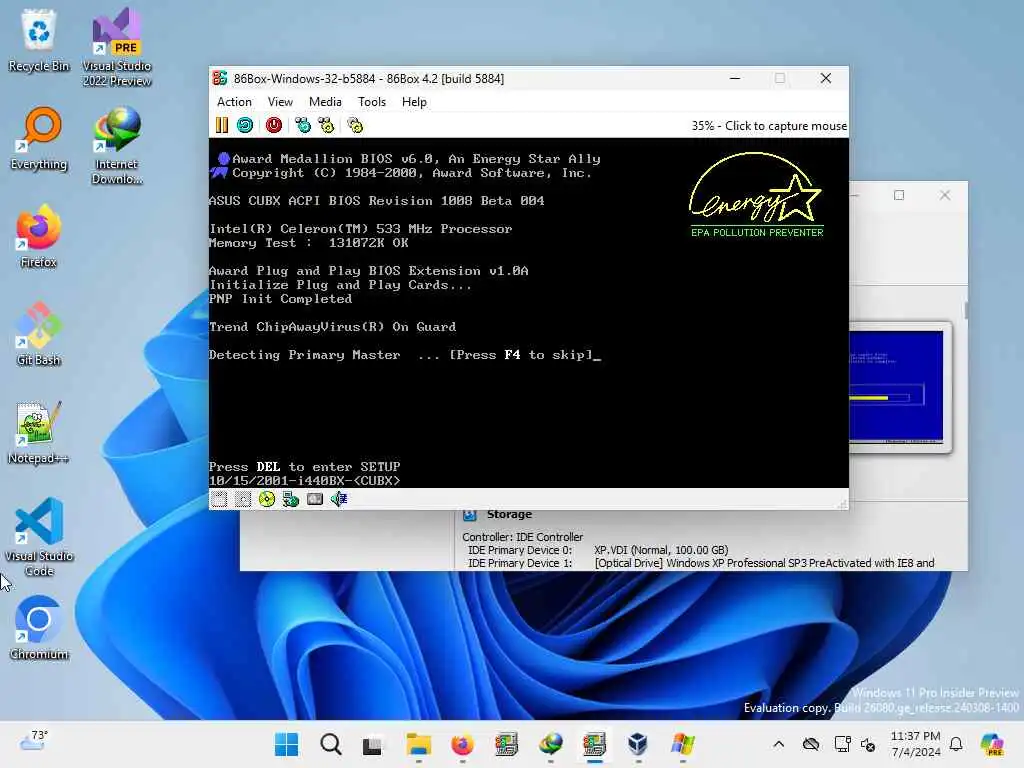Viewport: 1024px width, 768px height.
Task: Click 'Controller: IDE Controller' text
Action: click(522, 537)
